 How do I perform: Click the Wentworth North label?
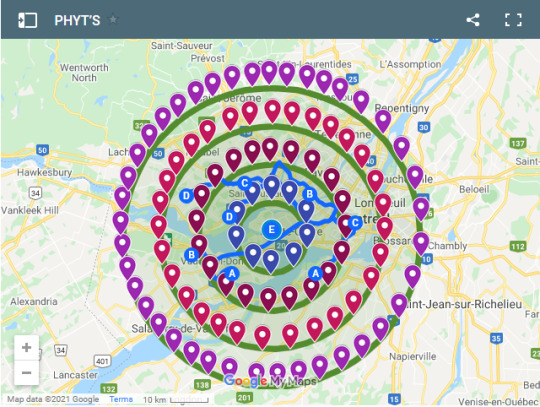(x=84, y=72)
